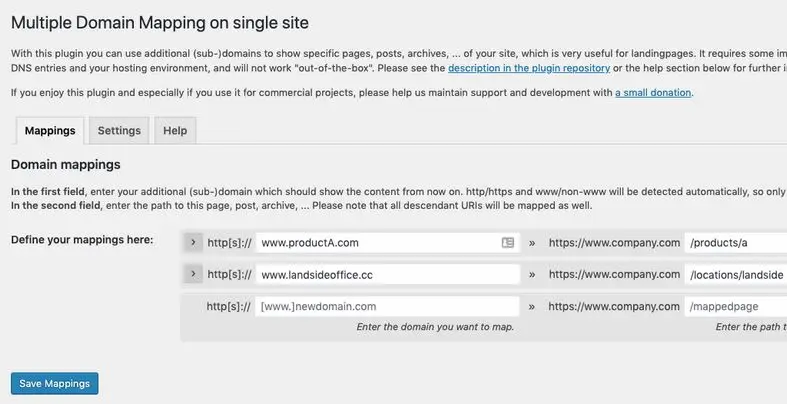
Task: Open the Help tab
Action: [175, 130]
